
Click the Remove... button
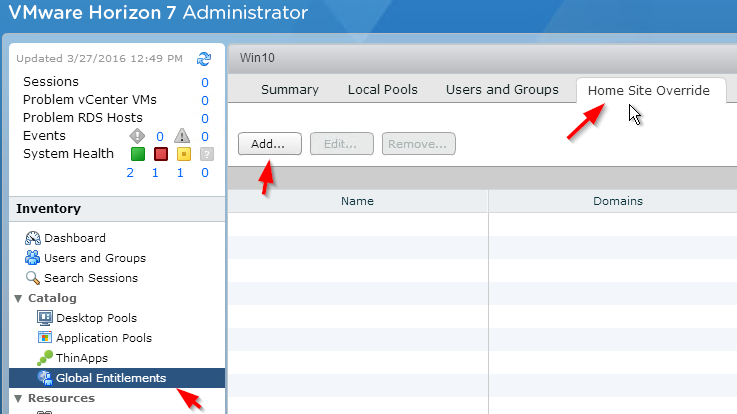(418, 144)
